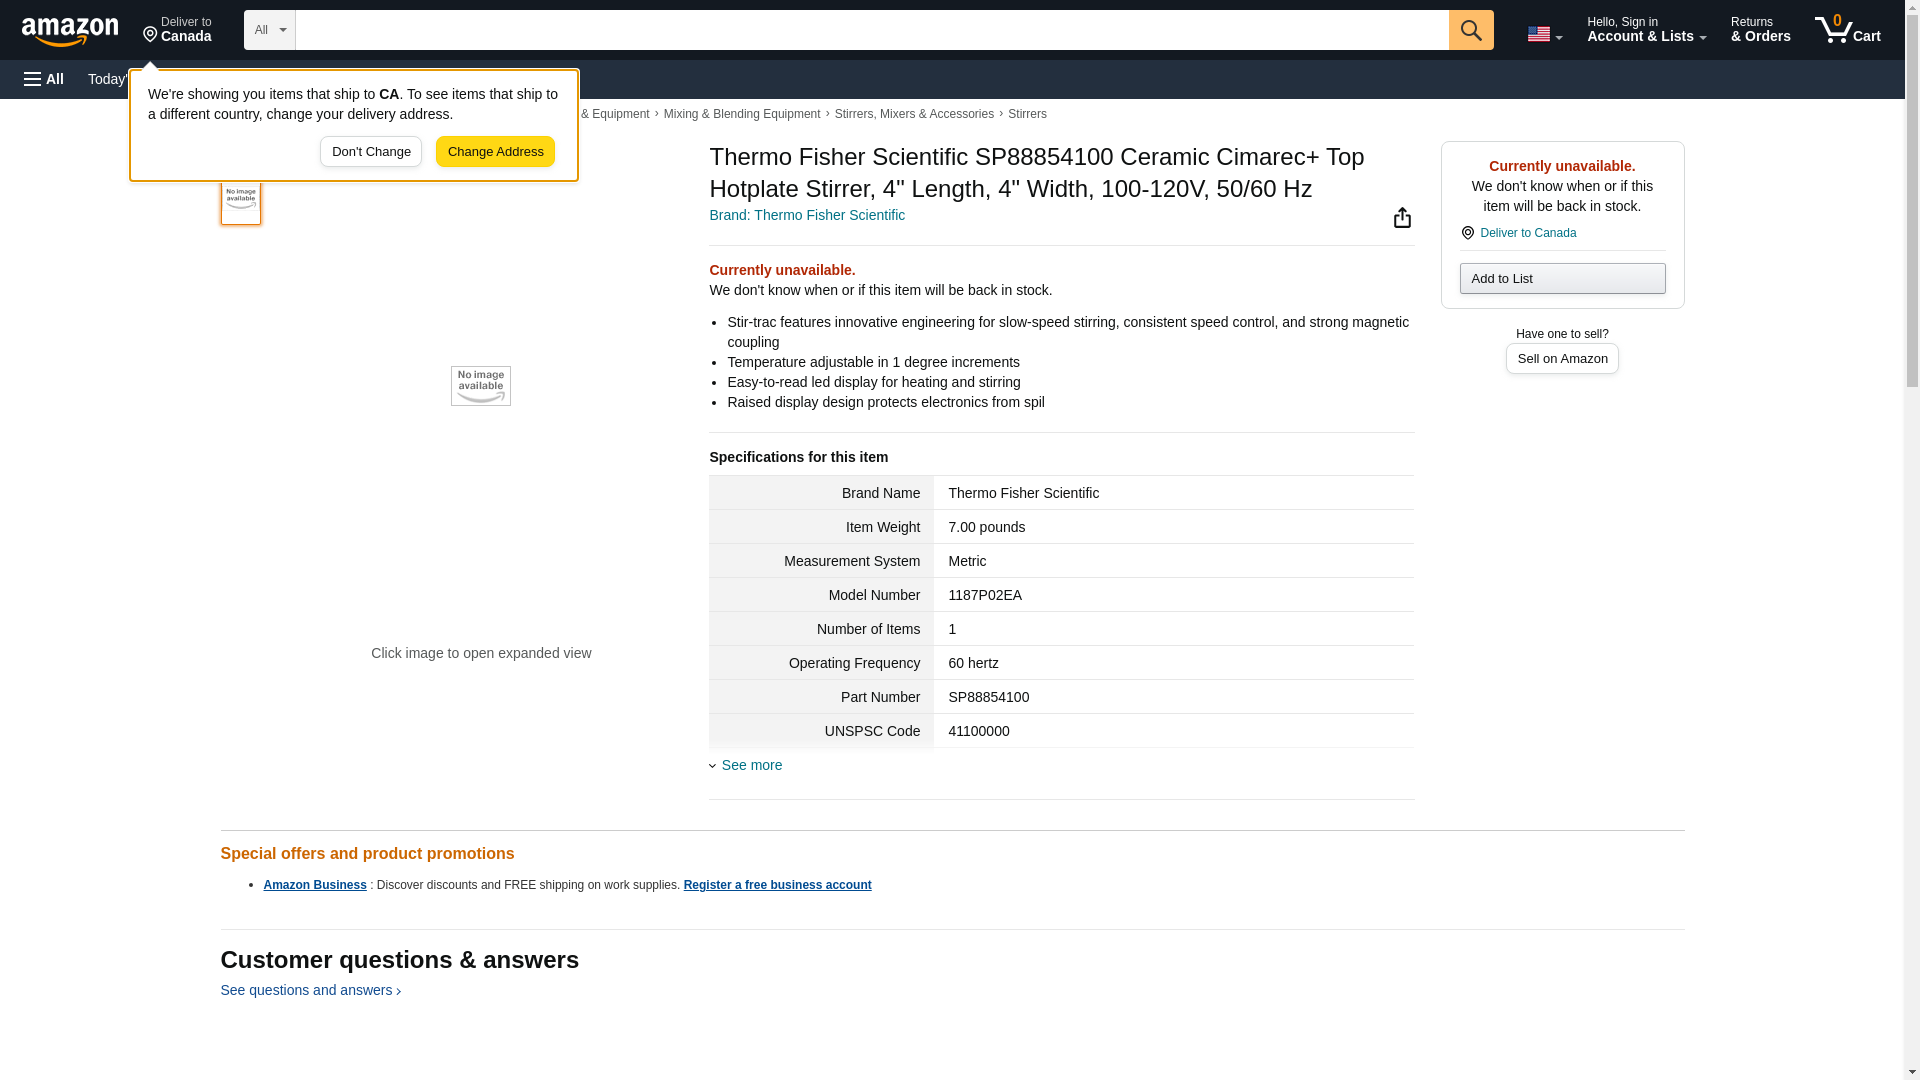Screen dimensions: 1920x1080
Task: Click the share icon
Action: pyautogui.click(x=1402, y=218)
